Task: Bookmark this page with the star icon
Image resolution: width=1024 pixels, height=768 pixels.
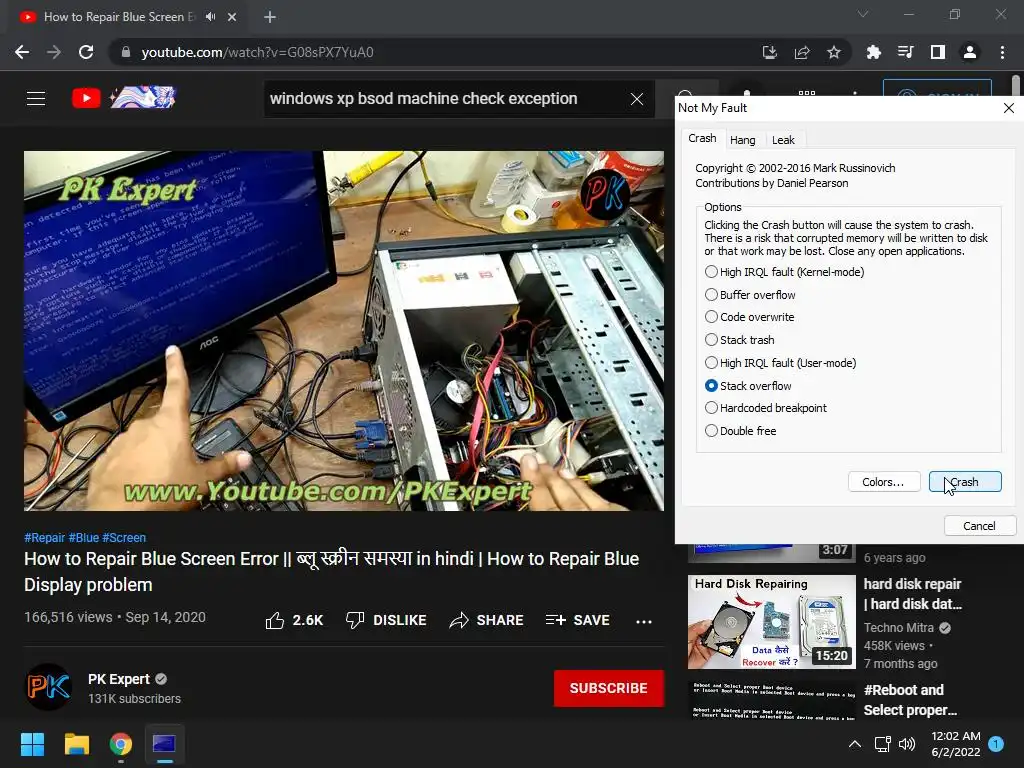Action: (834, 52)
